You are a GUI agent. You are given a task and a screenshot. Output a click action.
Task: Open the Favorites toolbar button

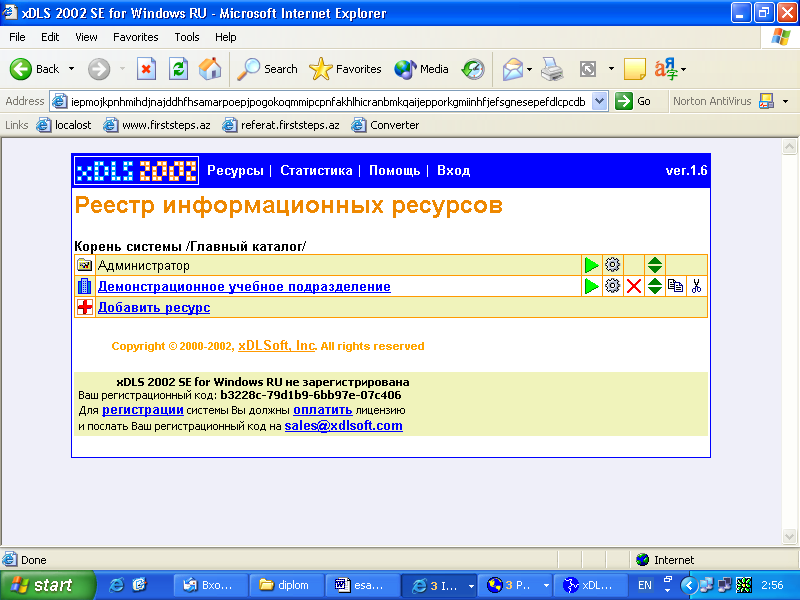tap(345, 69)
